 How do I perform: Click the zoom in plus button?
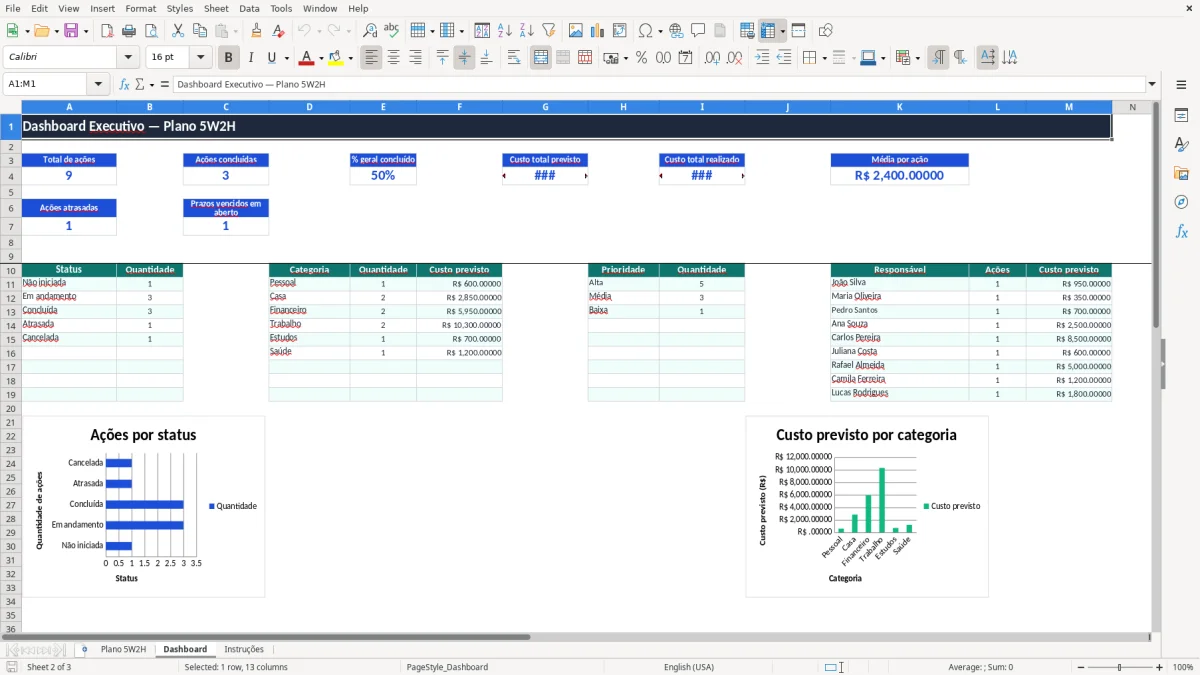(1160, 667)
